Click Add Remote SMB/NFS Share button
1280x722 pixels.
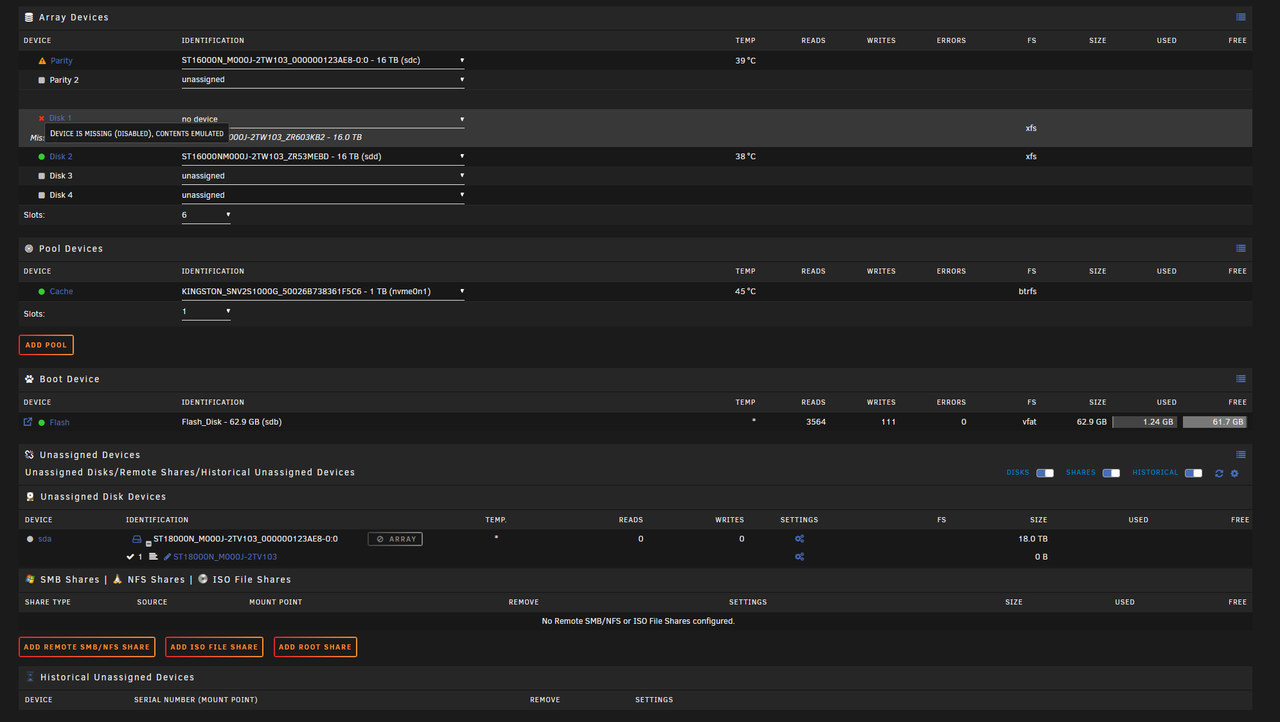point(87,647)
